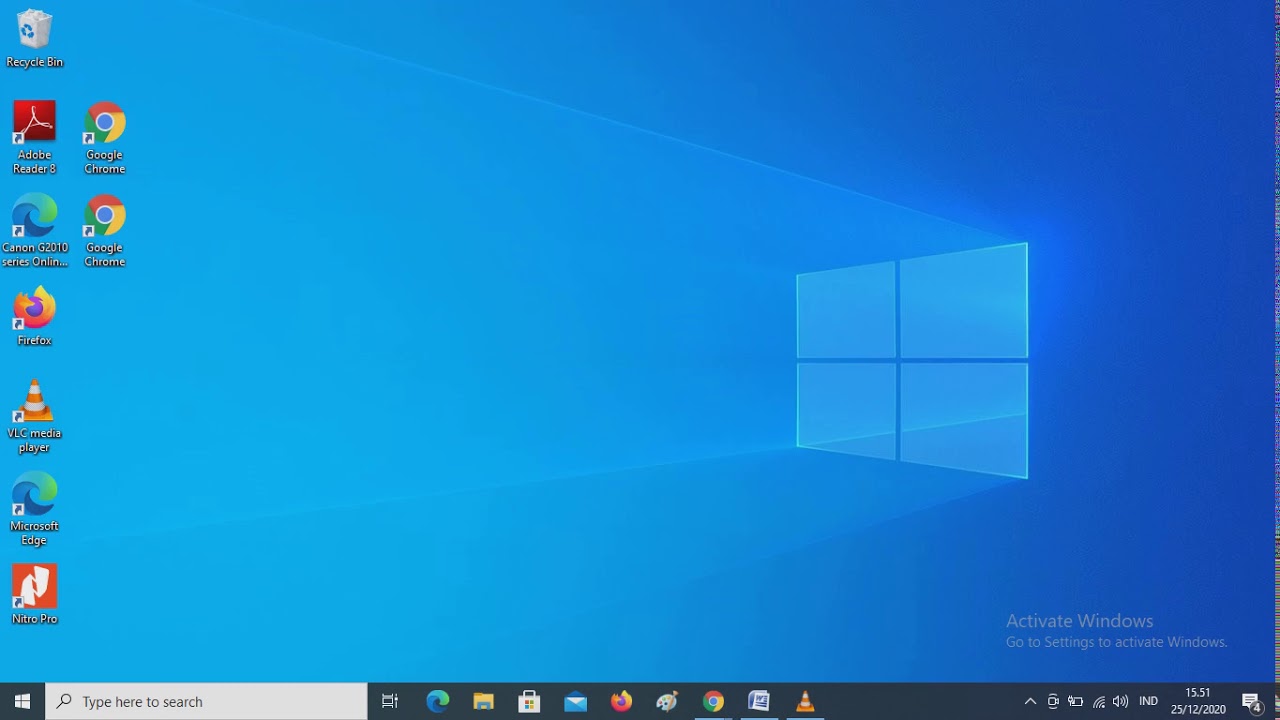Image resolution: width=1280 pixels, height=720 pixels.
Task: Launch Firefox from the taskbar
Action: [621, 701]
